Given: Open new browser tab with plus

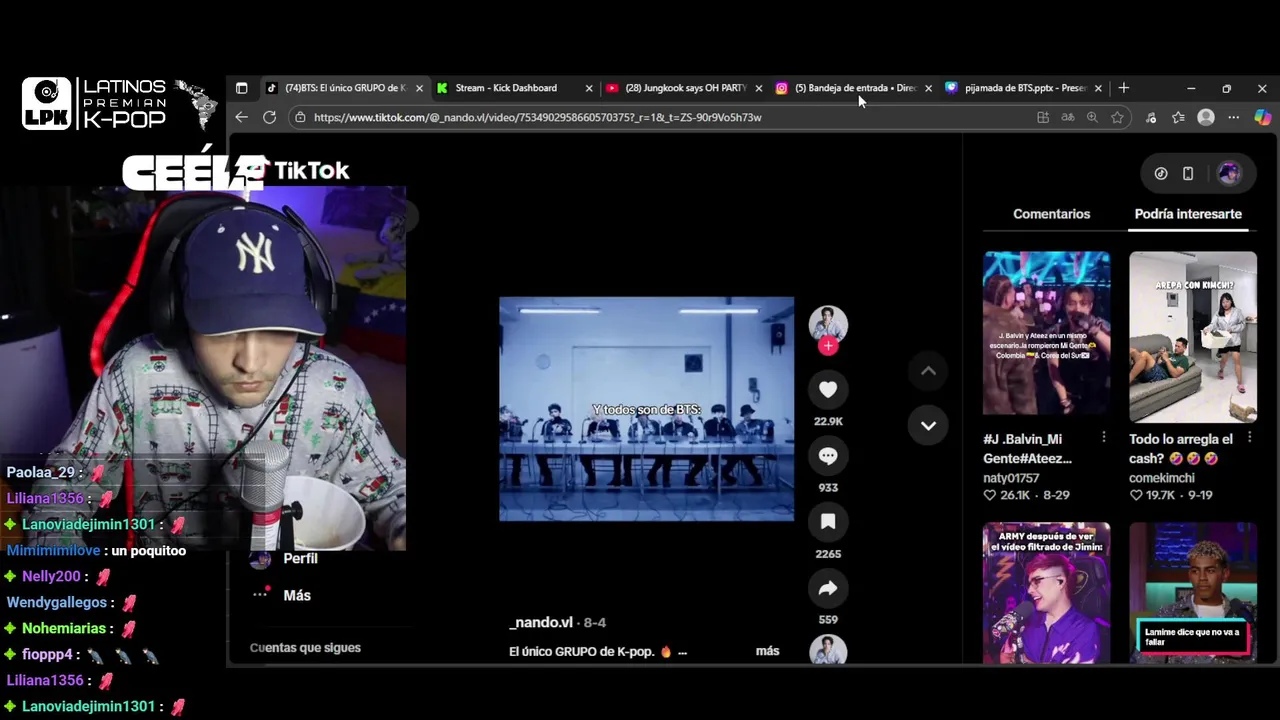Looking at the screenshot, I should [1123, 88].
